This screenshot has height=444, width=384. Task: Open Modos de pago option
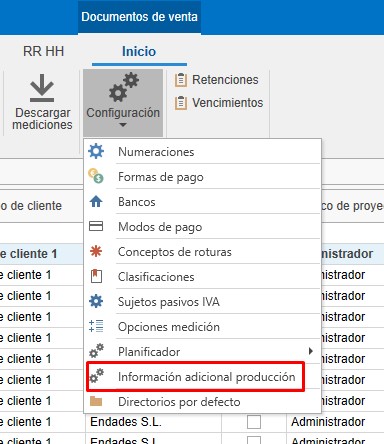tap(202, 227)
